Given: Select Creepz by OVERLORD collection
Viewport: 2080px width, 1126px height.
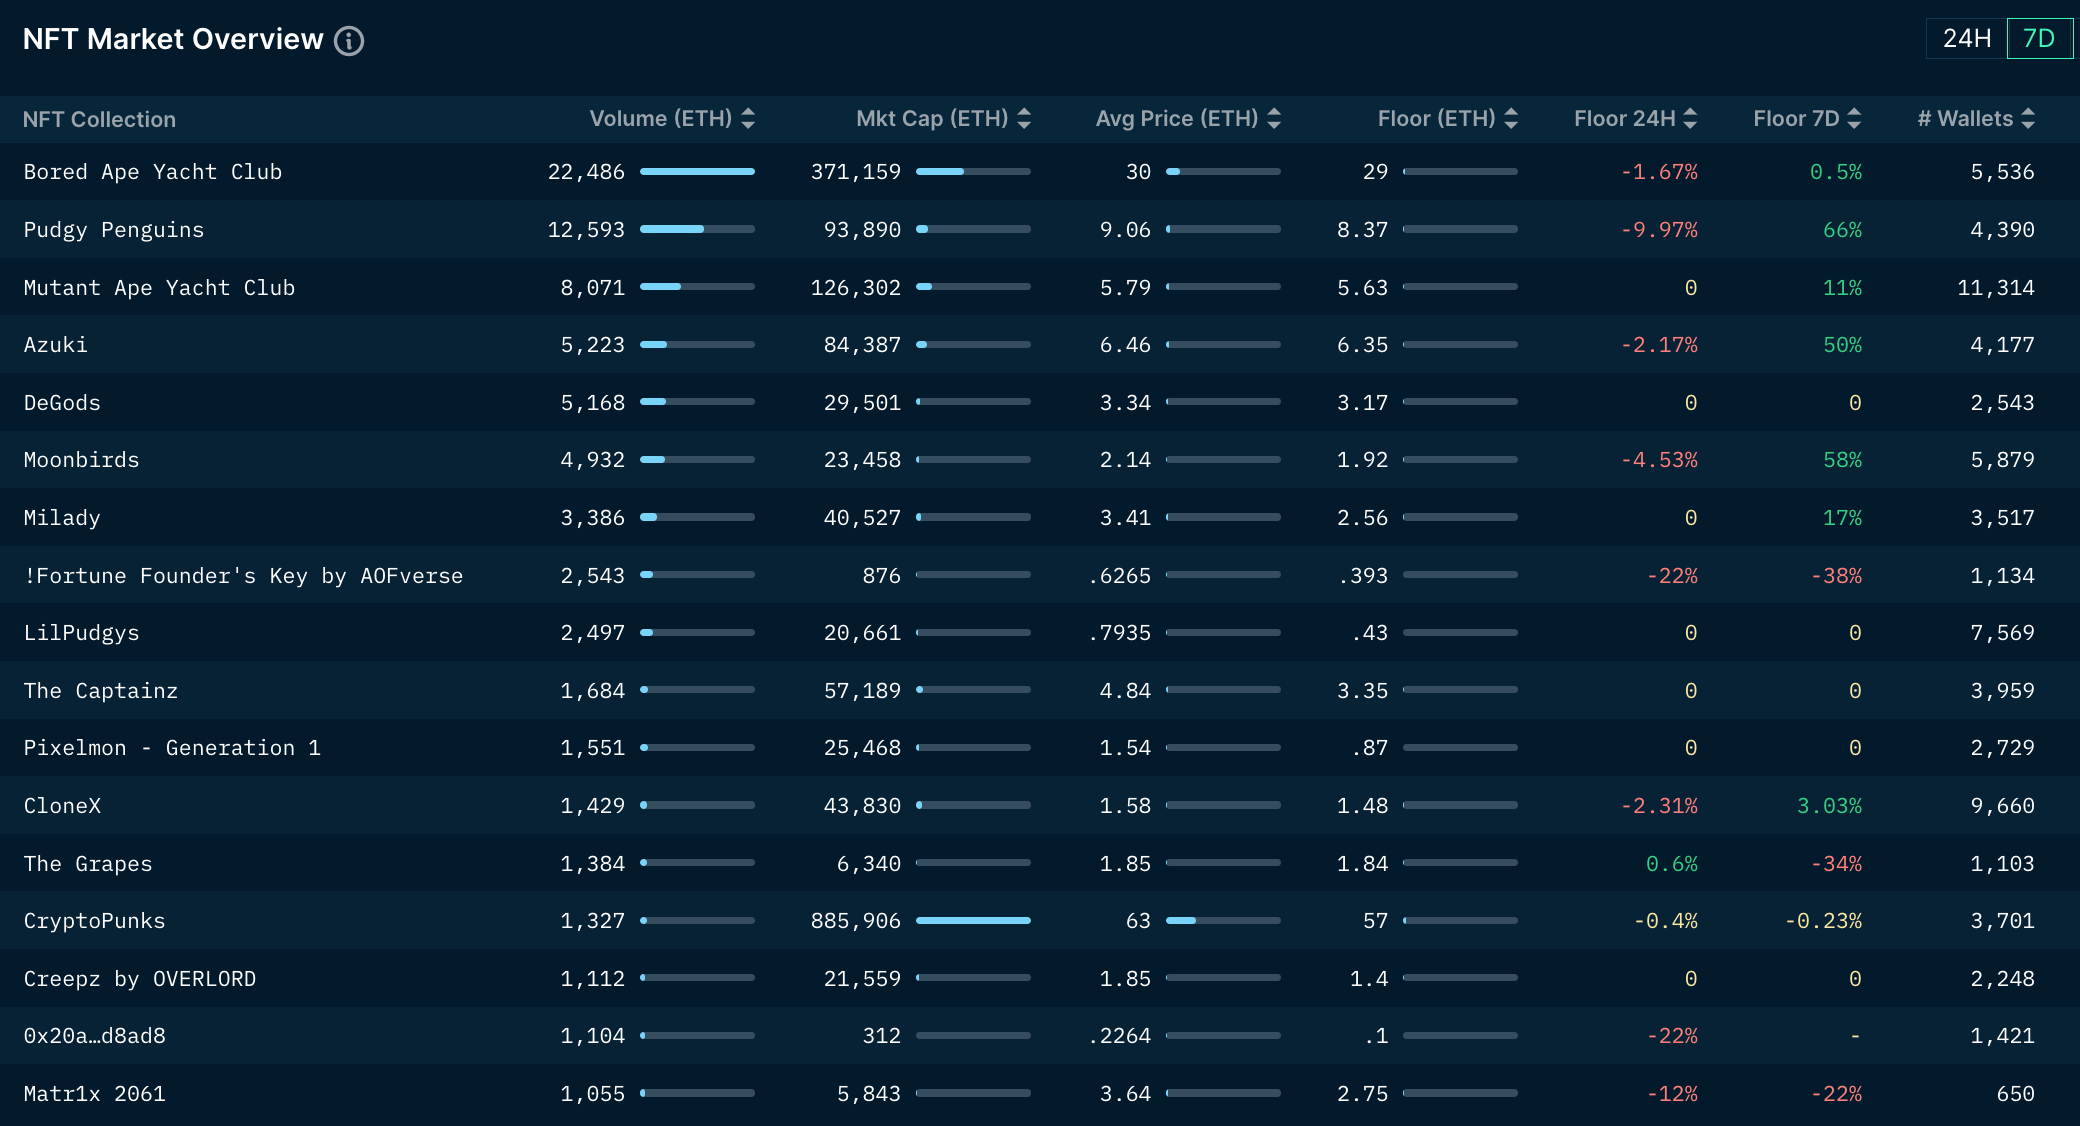Looking at the screenshot, I should click(140, 979).
